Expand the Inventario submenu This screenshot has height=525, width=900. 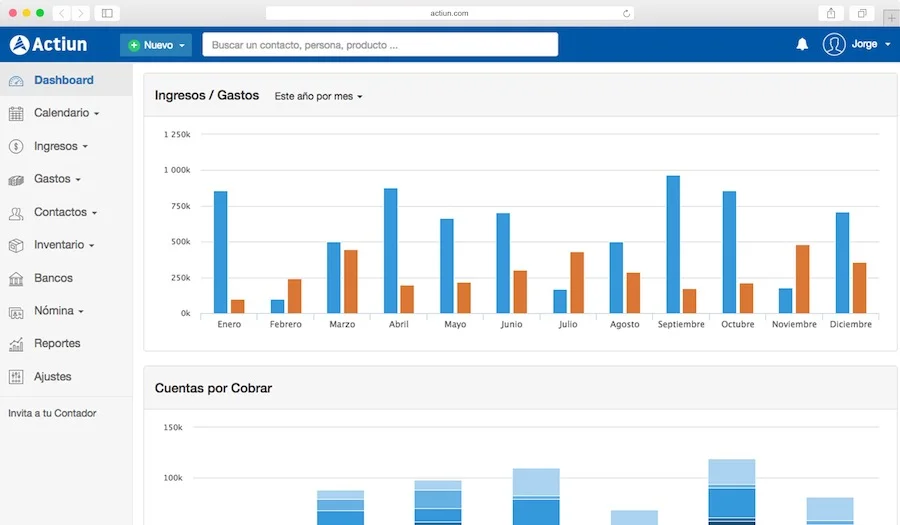coord(91,246)
